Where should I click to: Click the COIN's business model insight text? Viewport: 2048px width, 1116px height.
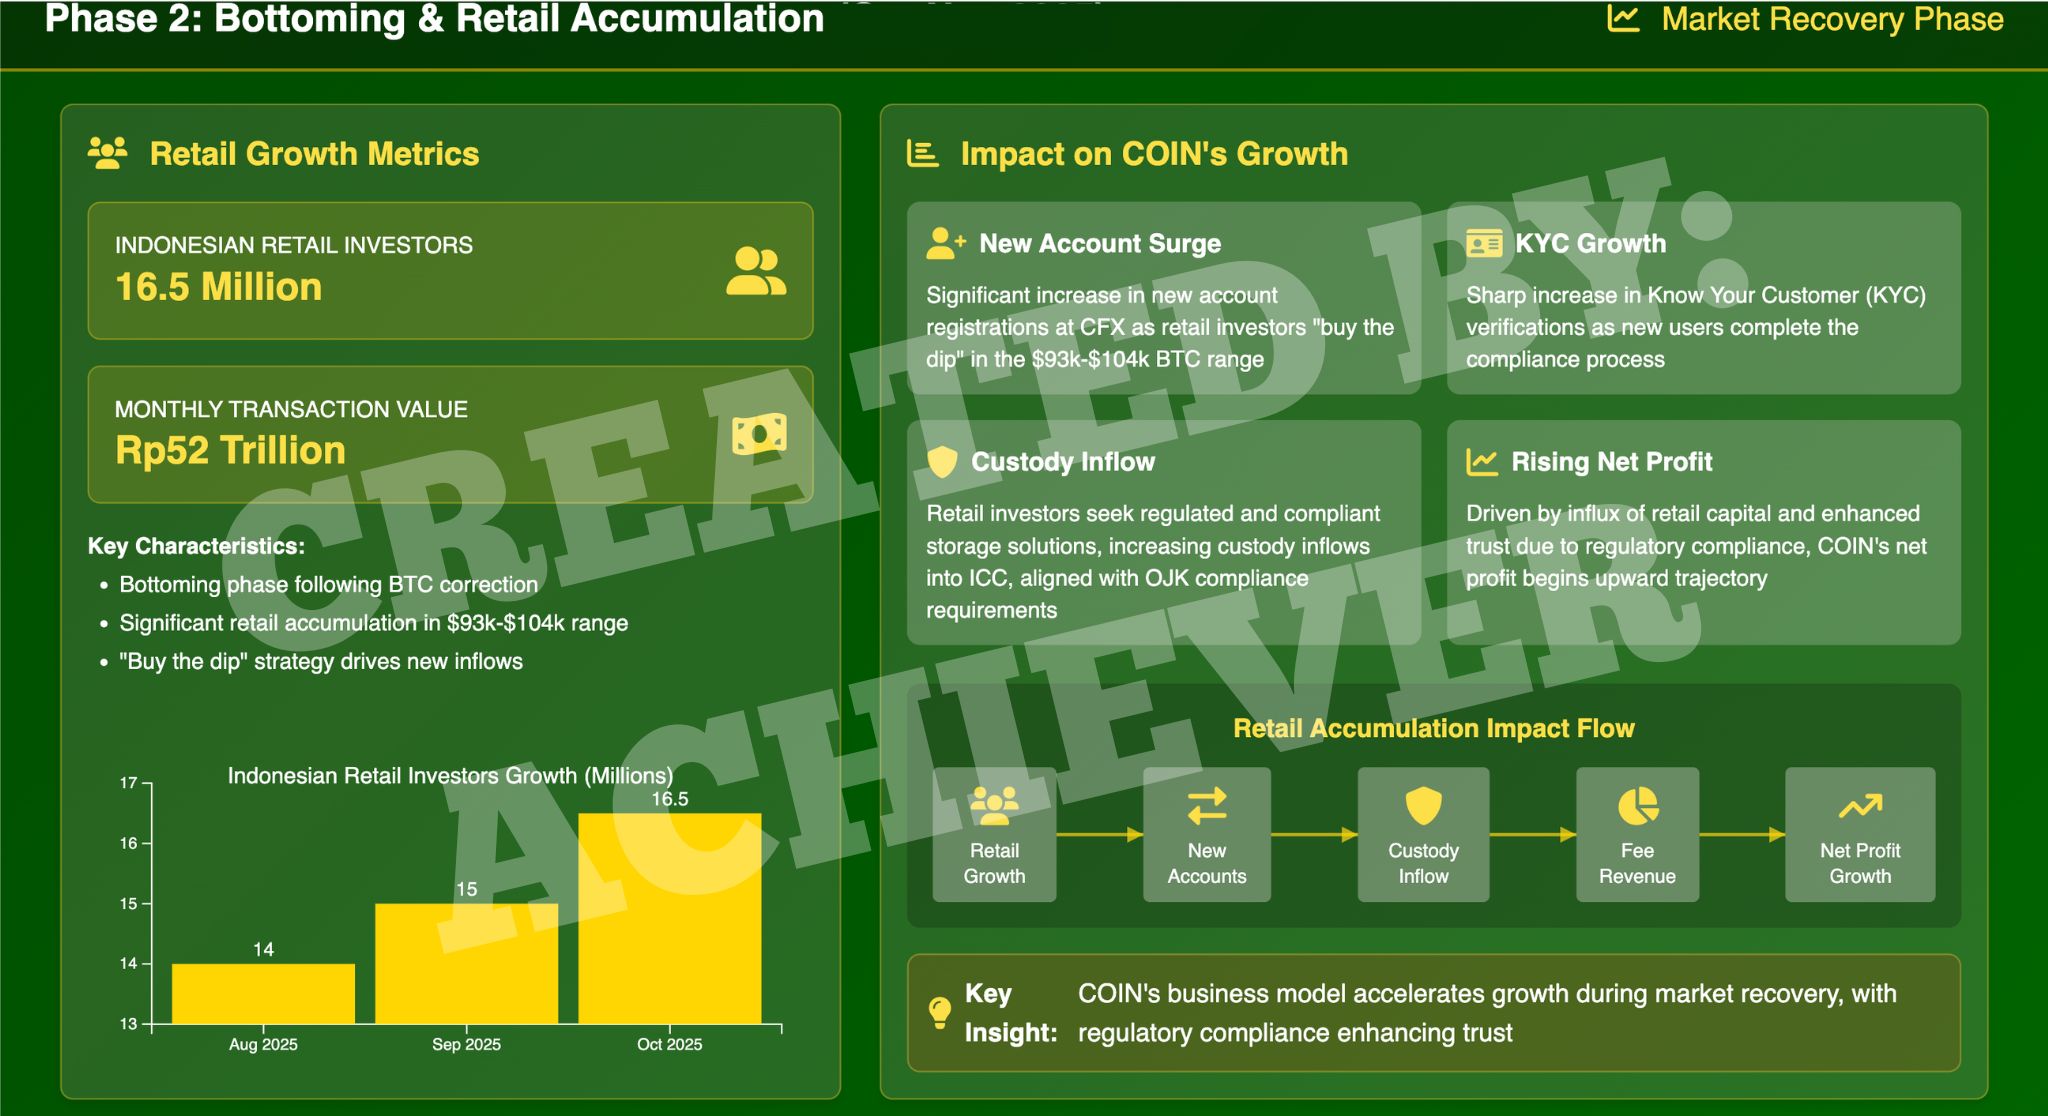pos(1487,1013)
